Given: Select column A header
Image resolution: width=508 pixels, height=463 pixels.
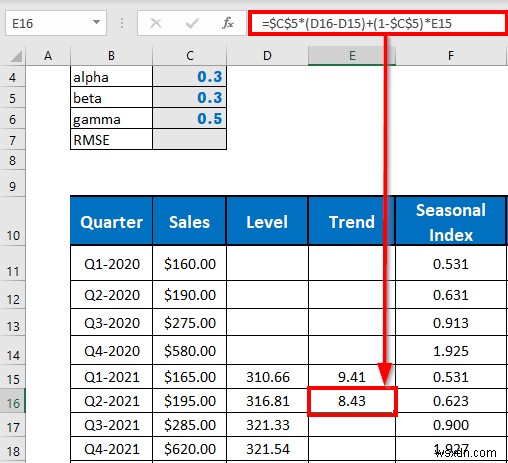Looking at the screenshot, I should coord(48,55).
